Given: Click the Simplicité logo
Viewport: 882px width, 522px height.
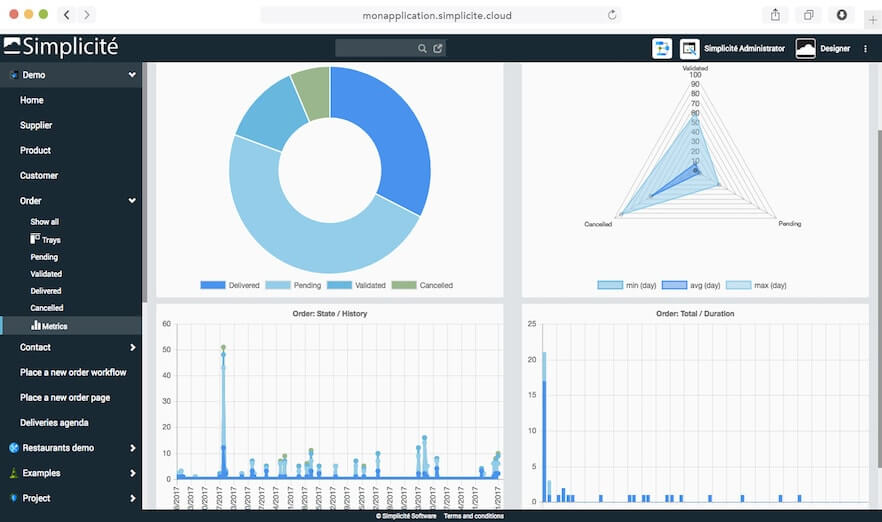Looking at the screenshot, I should [x=61, y=47].
